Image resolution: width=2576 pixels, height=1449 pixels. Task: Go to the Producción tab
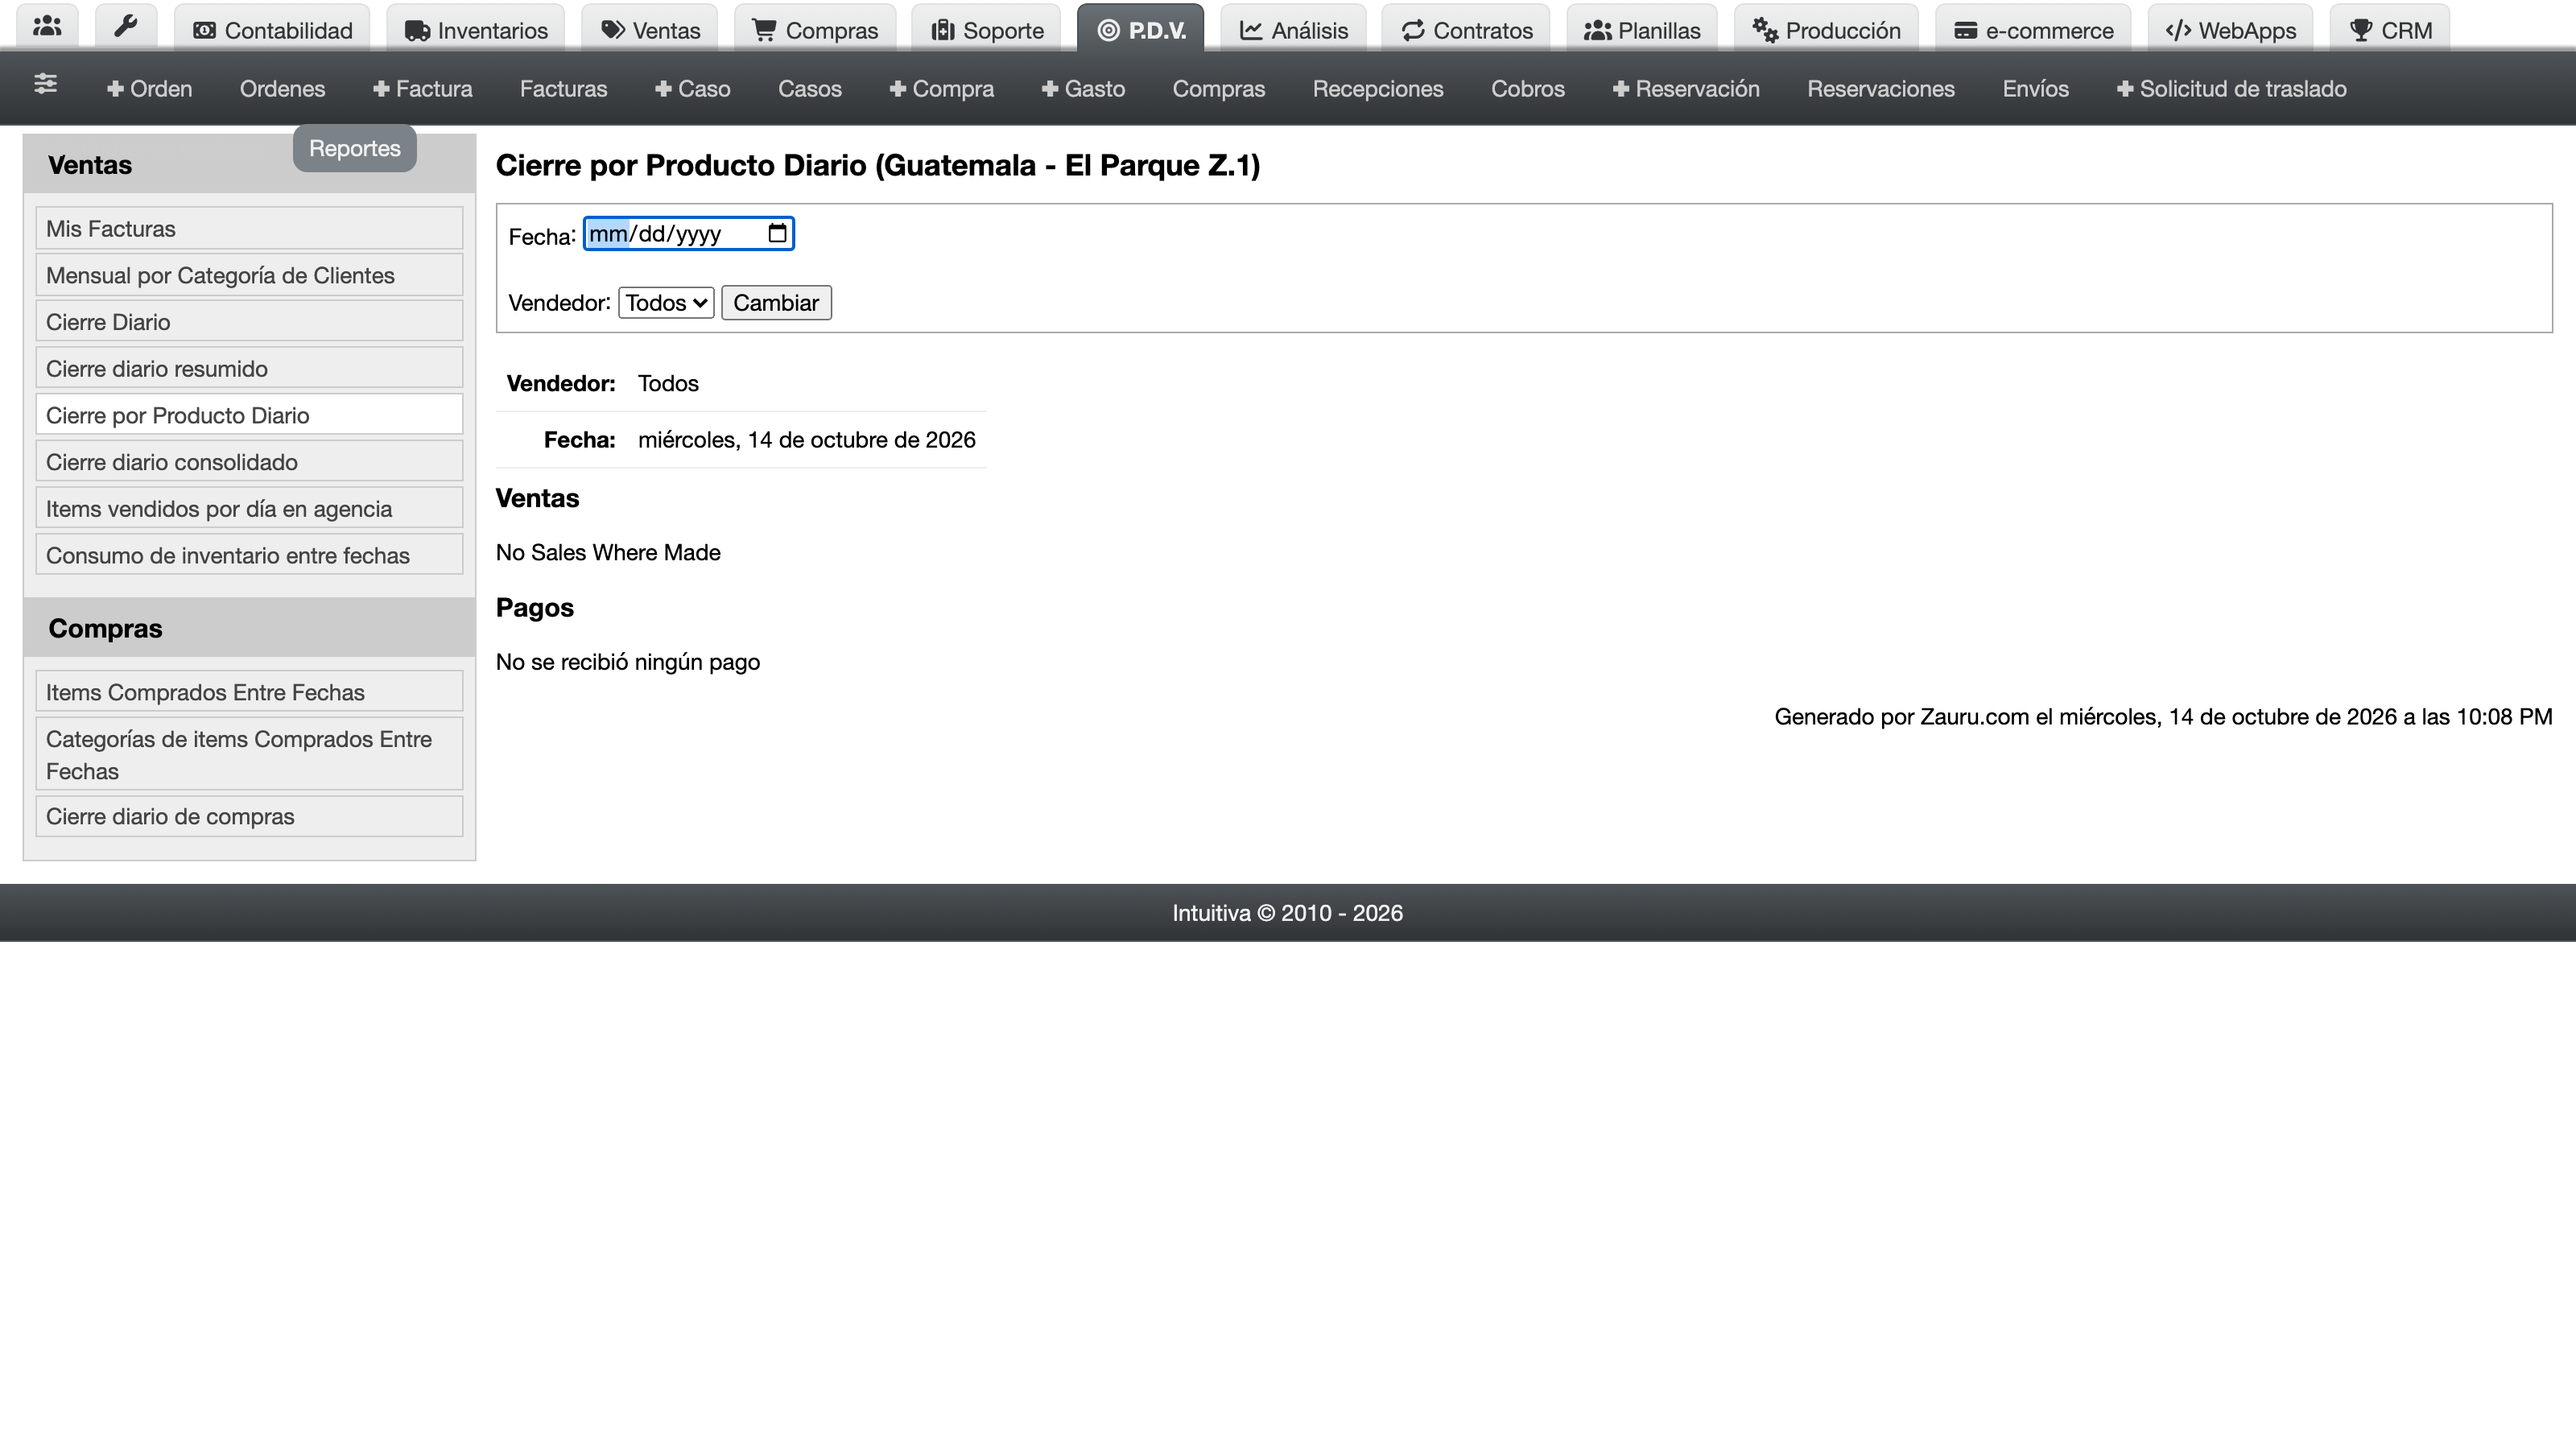click(1826, 30)
